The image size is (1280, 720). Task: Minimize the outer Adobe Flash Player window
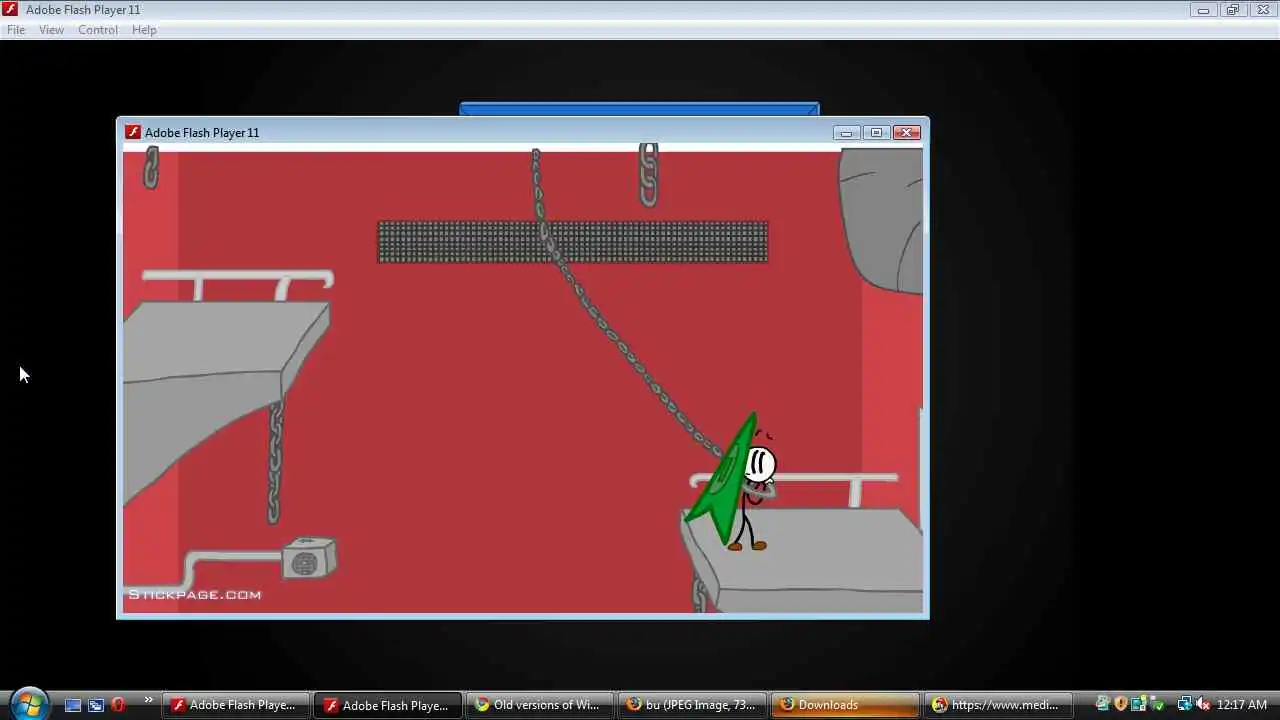1203,10
